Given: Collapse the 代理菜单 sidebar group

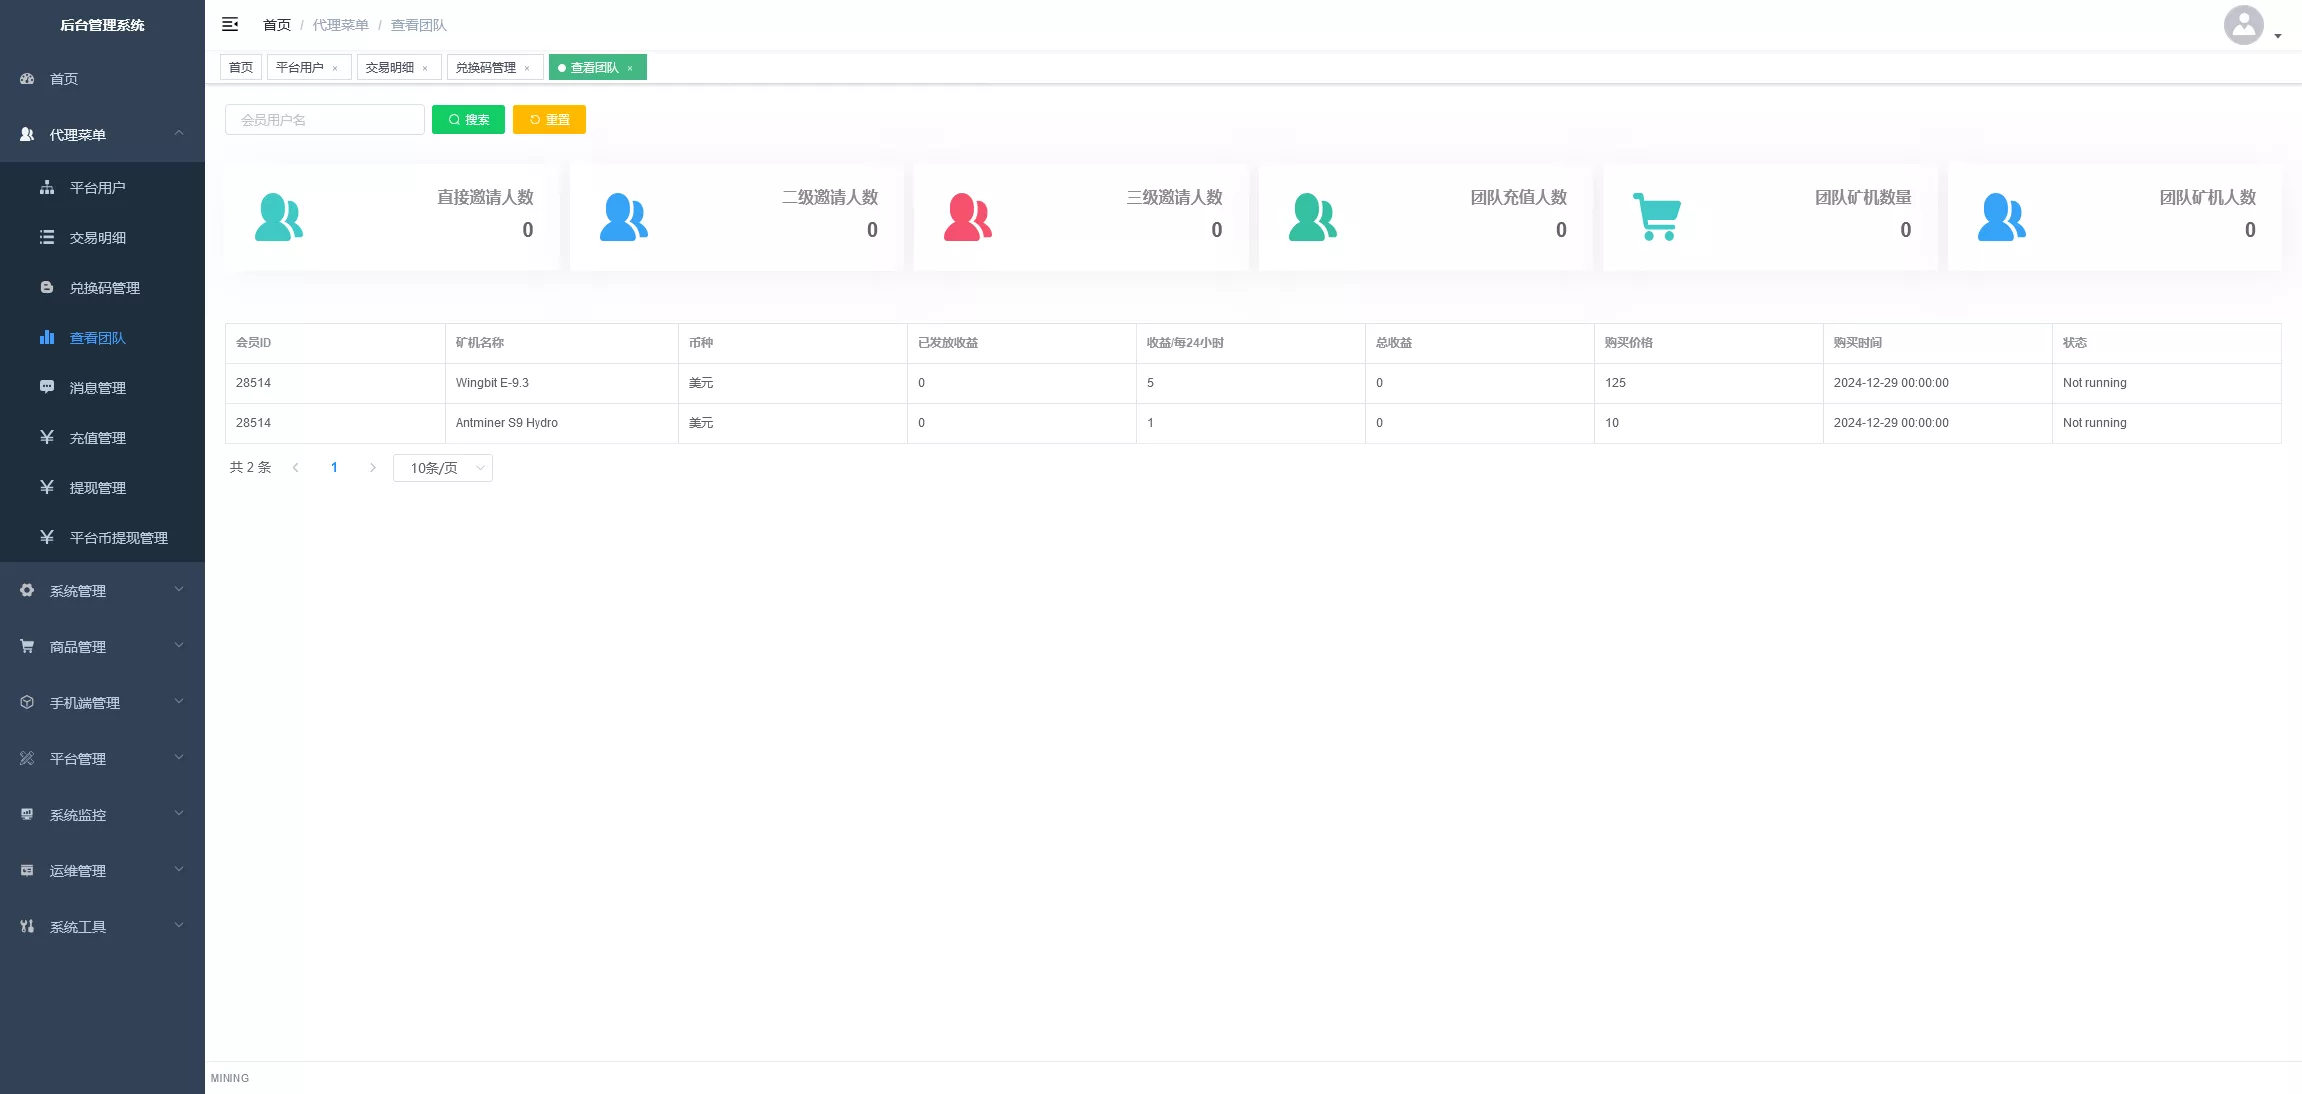Looking at the screenshot, I should pyautogui.click(x=102, y=134).
